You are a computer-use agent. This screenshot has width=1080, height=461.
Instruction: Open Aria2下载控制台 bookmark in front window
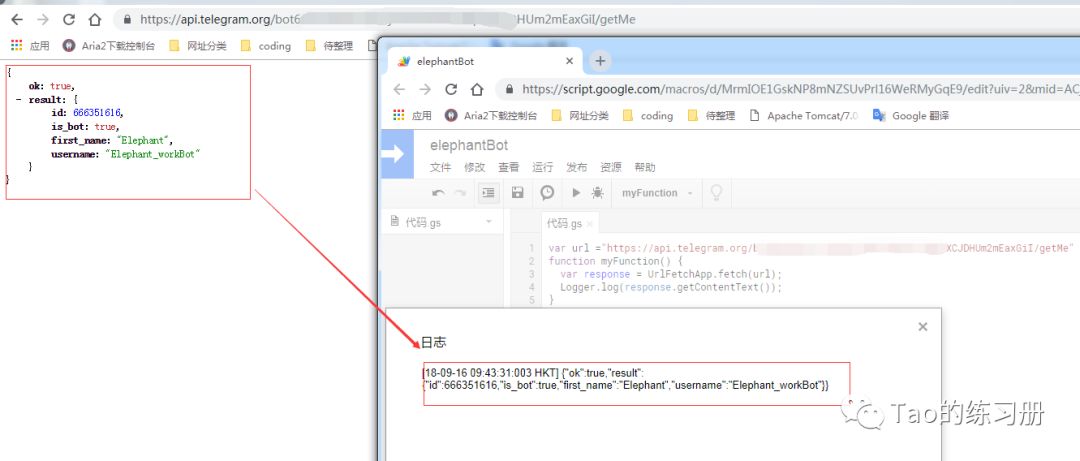pyautogui.click(x=490, y=115)
